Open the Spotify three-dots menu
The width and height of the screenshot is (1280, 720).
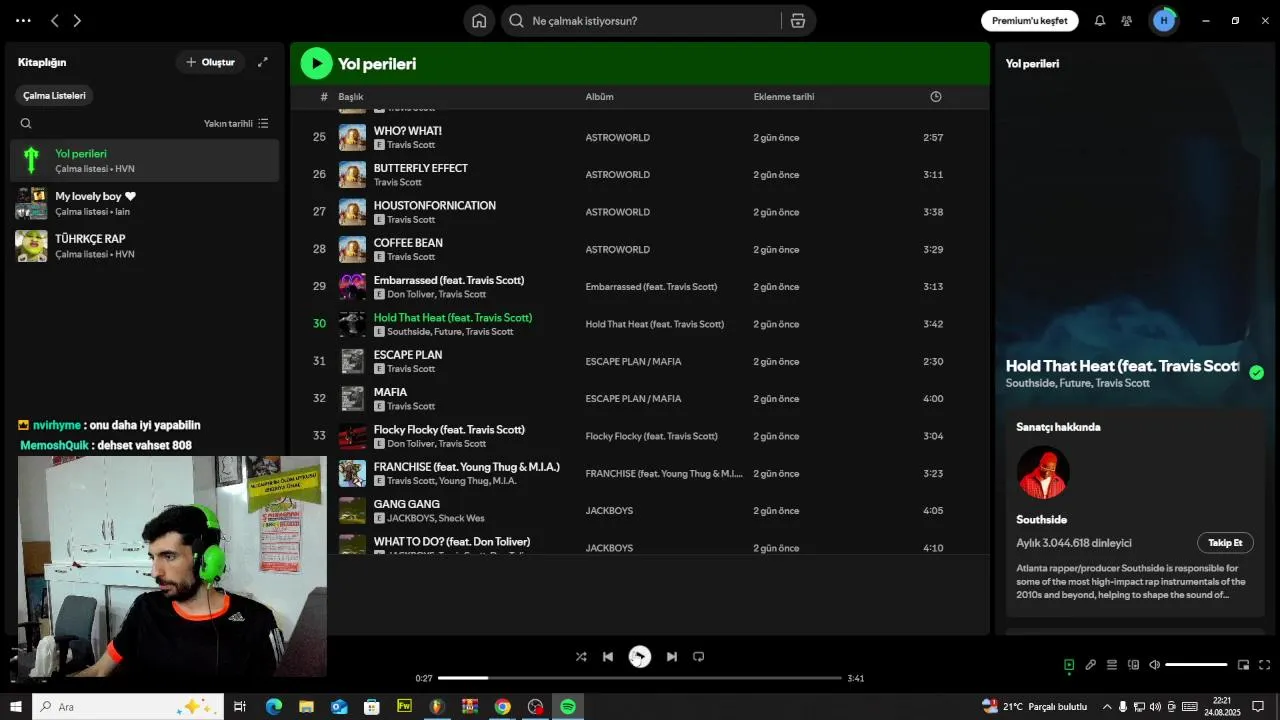[24, 20]
